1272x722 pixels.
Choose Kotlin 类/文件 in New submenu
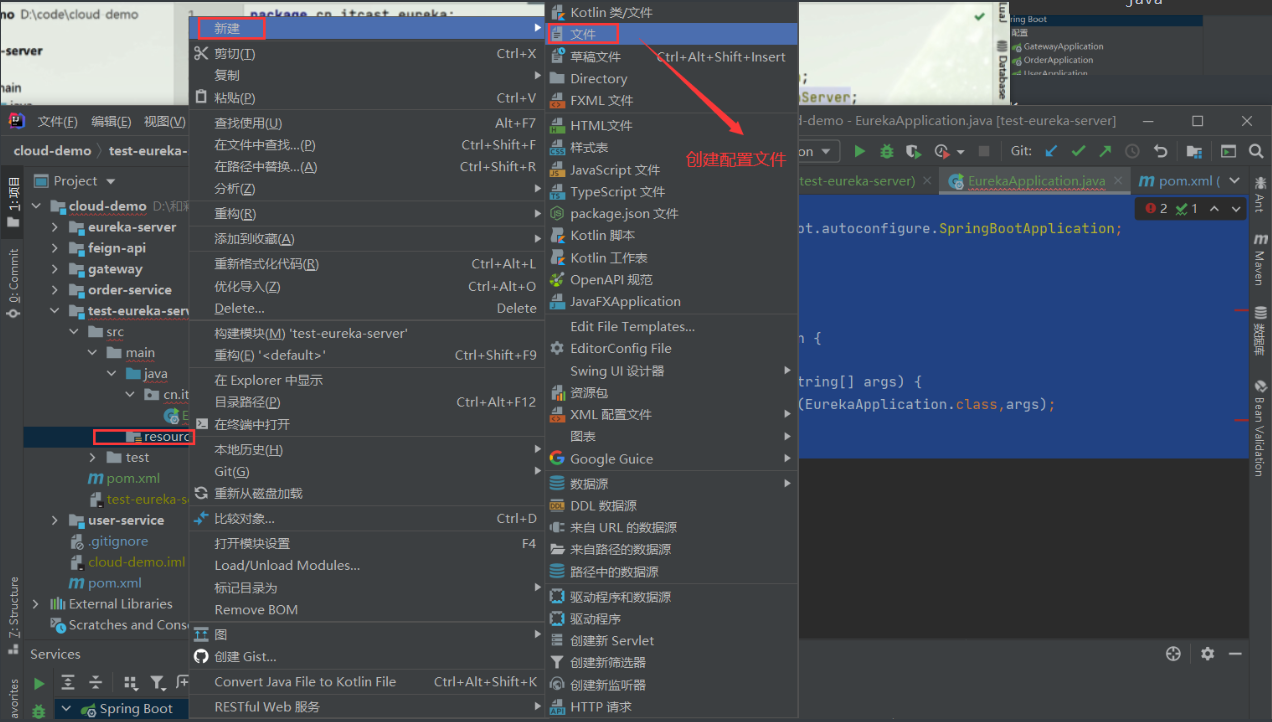point(671,12)
